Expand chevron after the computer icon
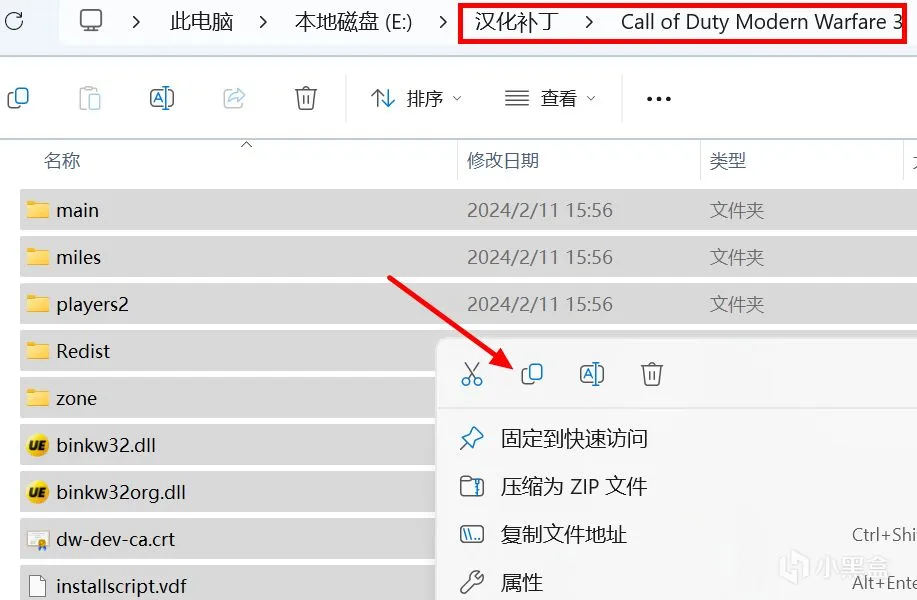This screenshot has height=600, width=917. pyautogui.click(x=136, y=22)
